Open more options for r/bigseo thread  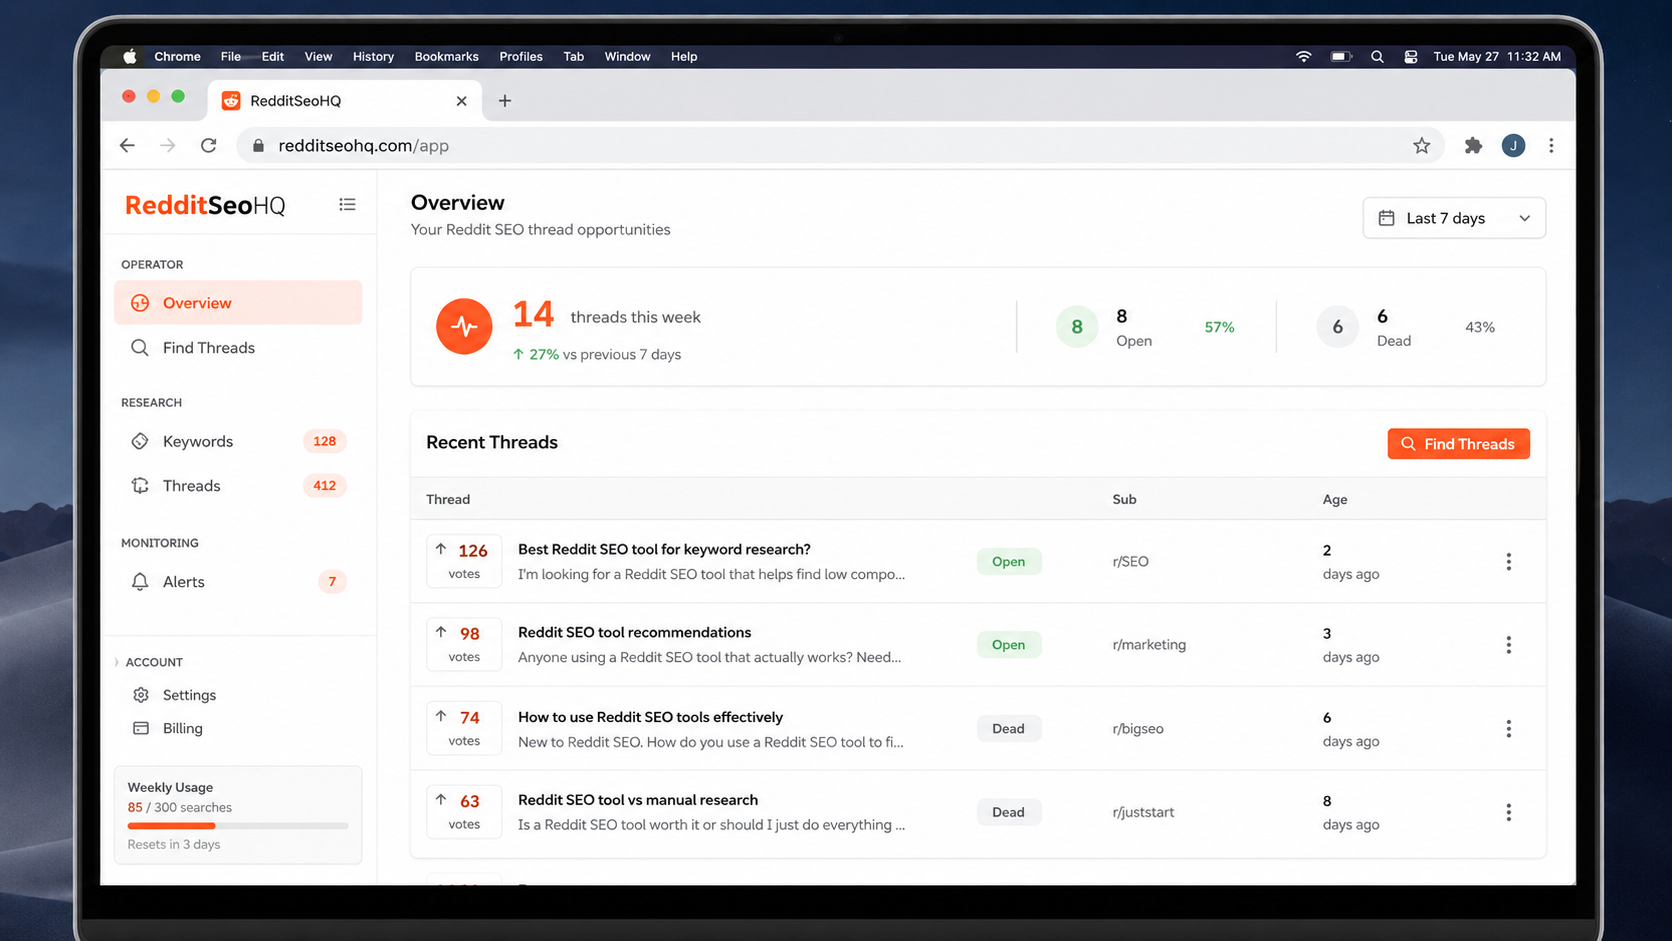pos(1508,729)
